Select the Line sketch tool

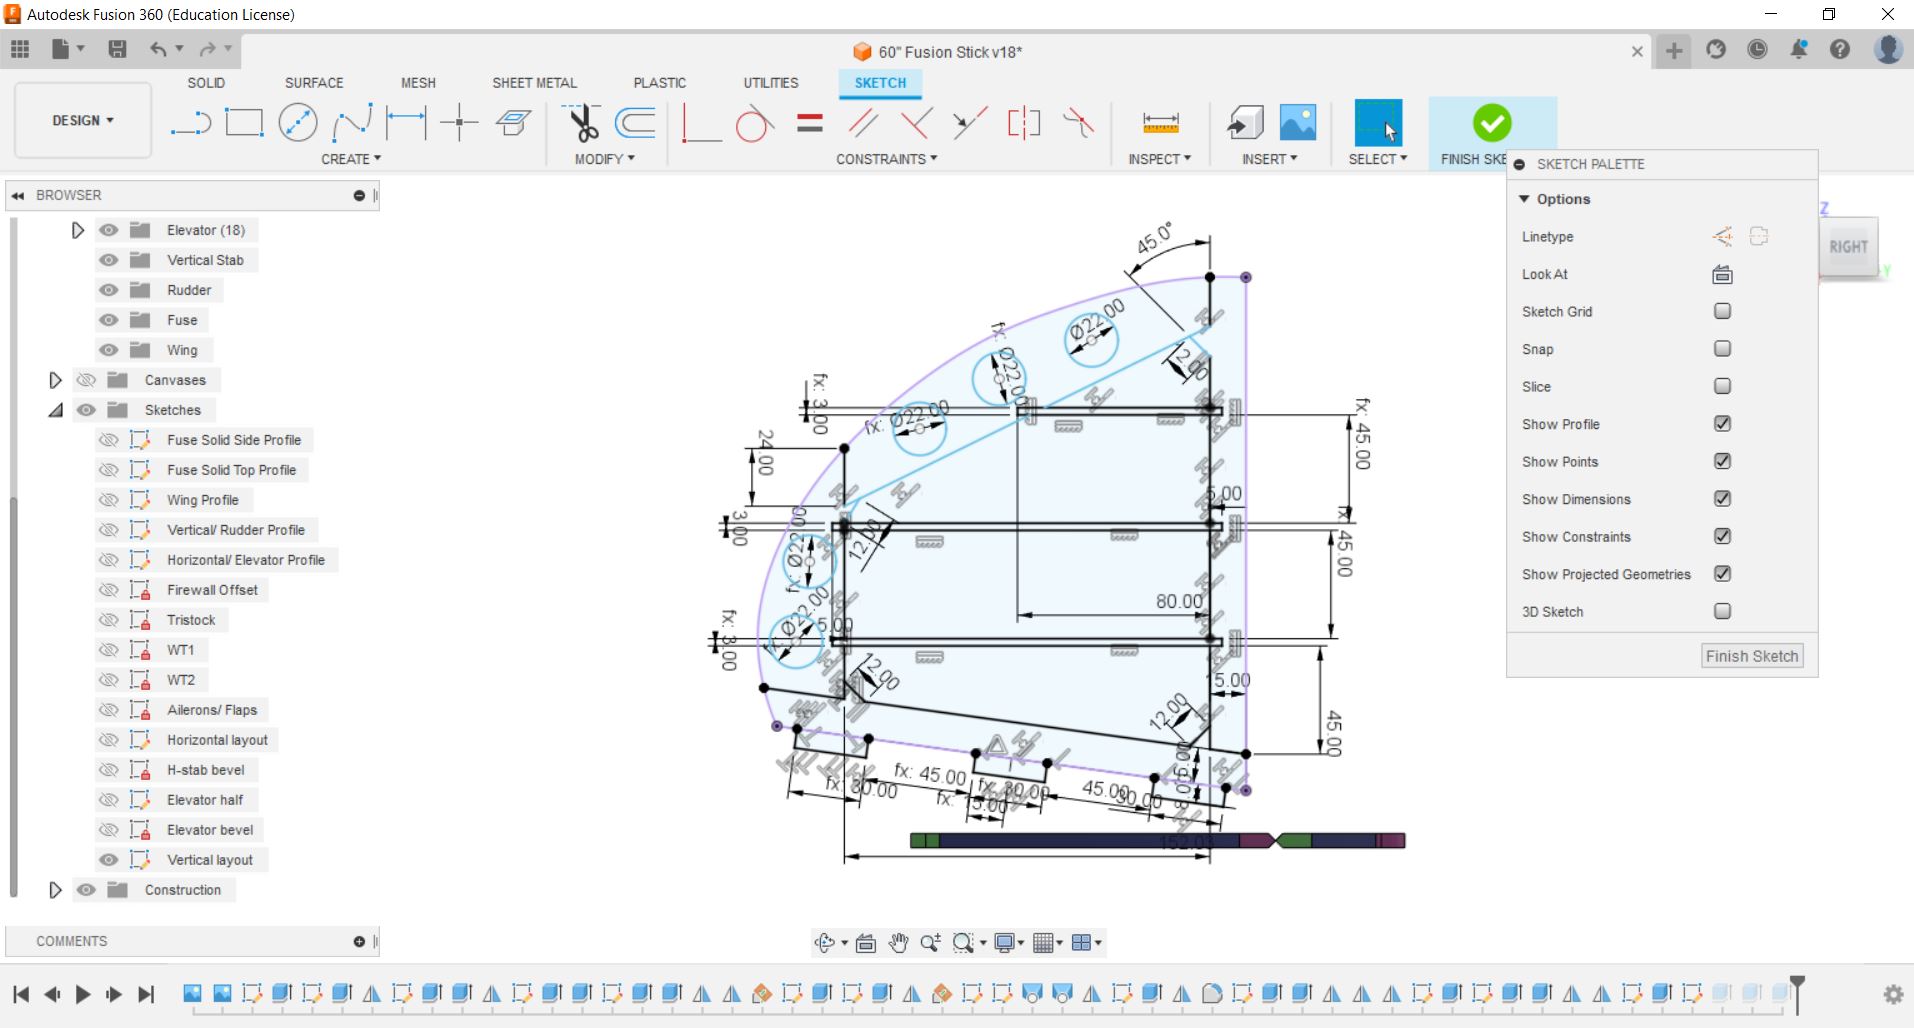(190, 123)
